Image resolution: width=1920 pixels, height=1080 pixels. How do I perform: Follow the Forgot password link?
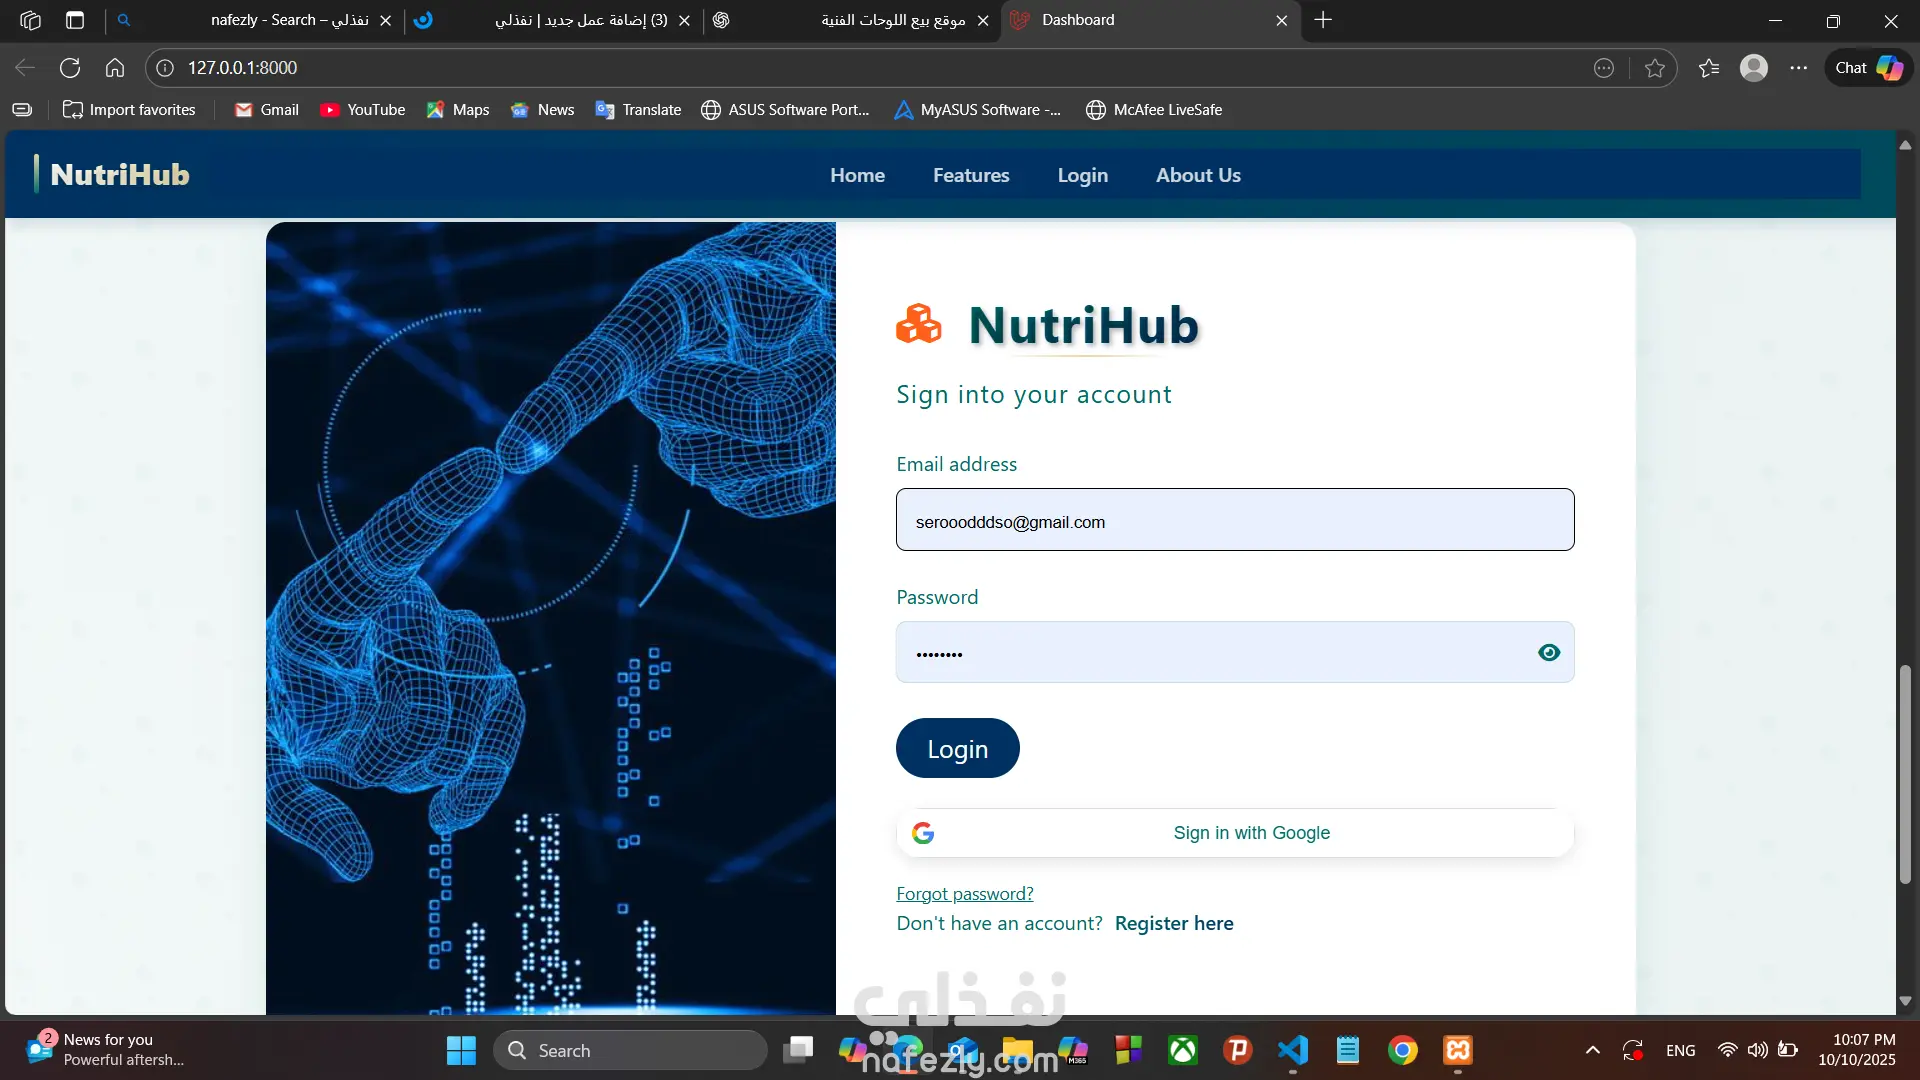(x=964, y=894)
